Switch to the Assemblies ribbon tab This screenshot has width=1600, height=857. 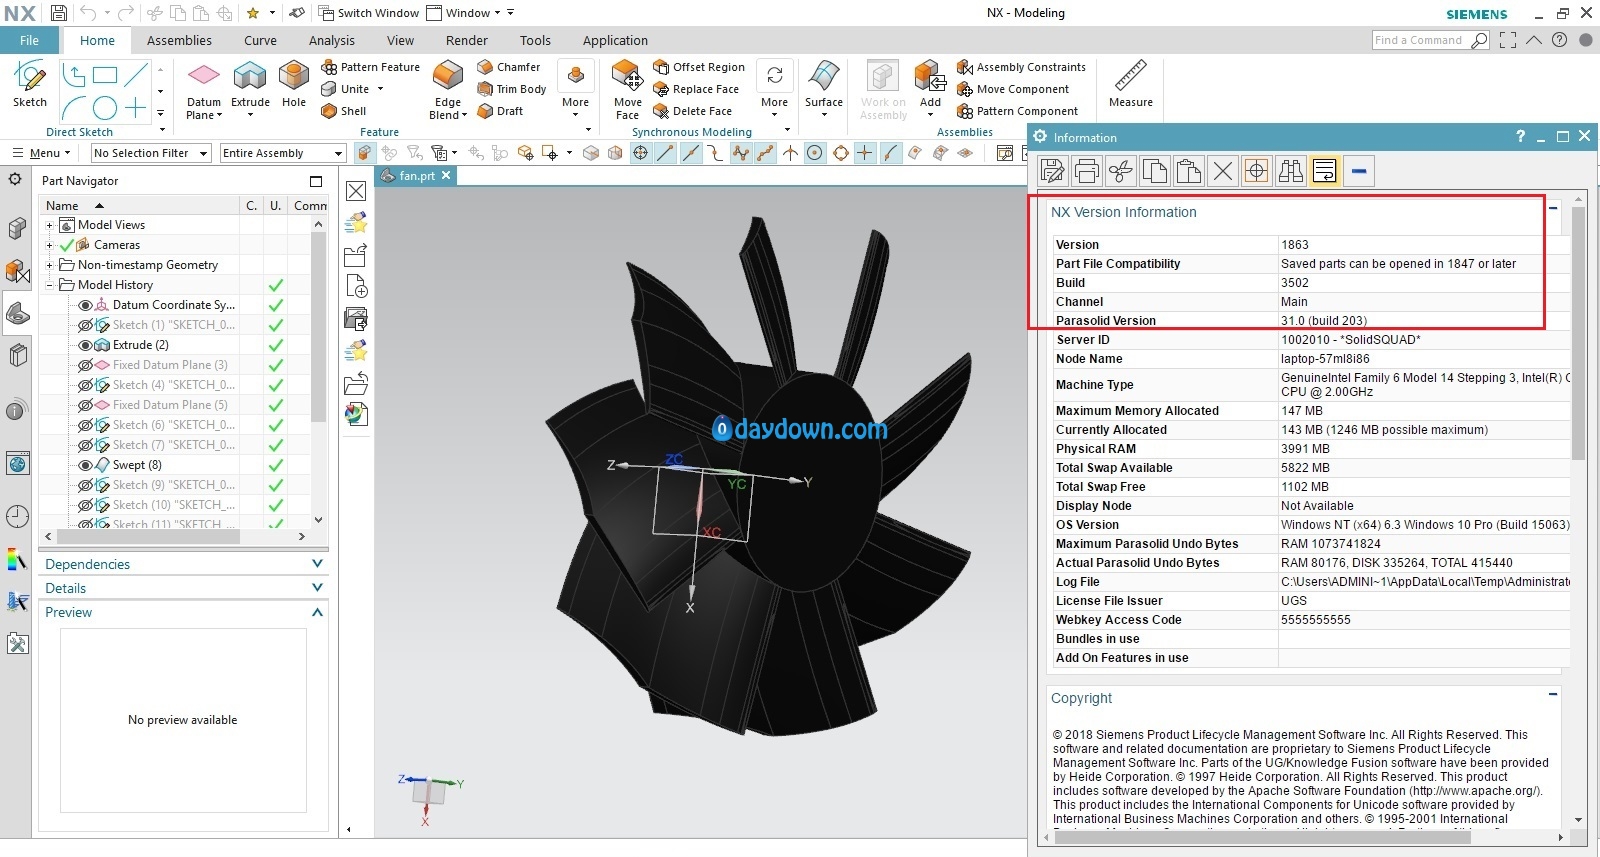(x=179, y=40)
